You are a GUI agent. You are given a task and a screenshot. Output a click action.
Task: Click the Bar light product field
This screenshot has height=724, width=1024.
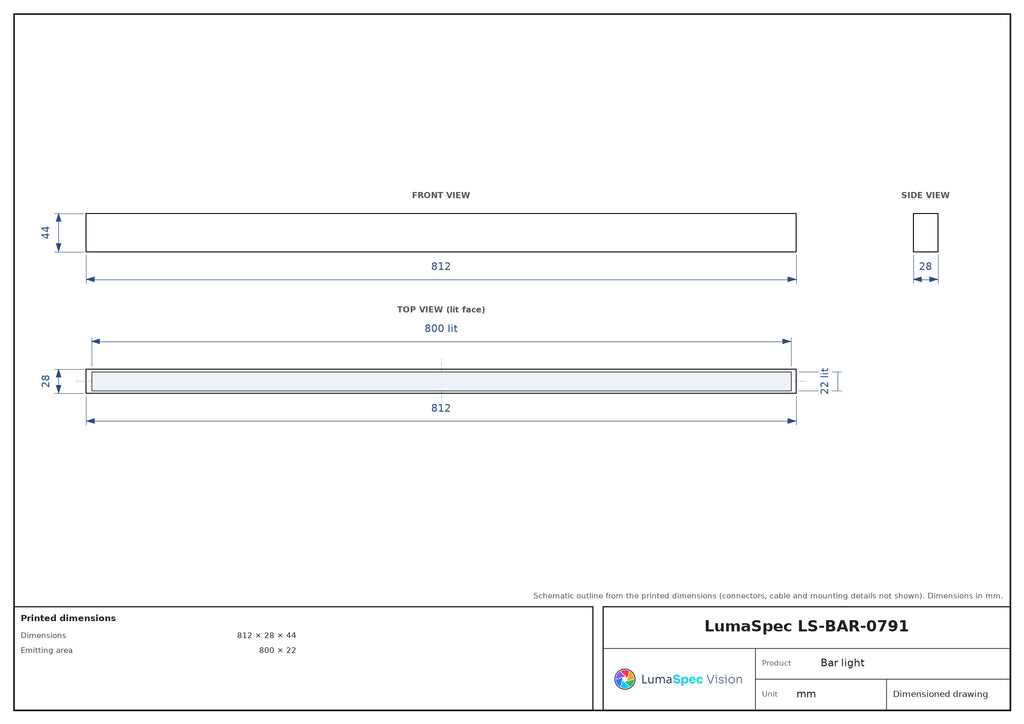[882, 663]
